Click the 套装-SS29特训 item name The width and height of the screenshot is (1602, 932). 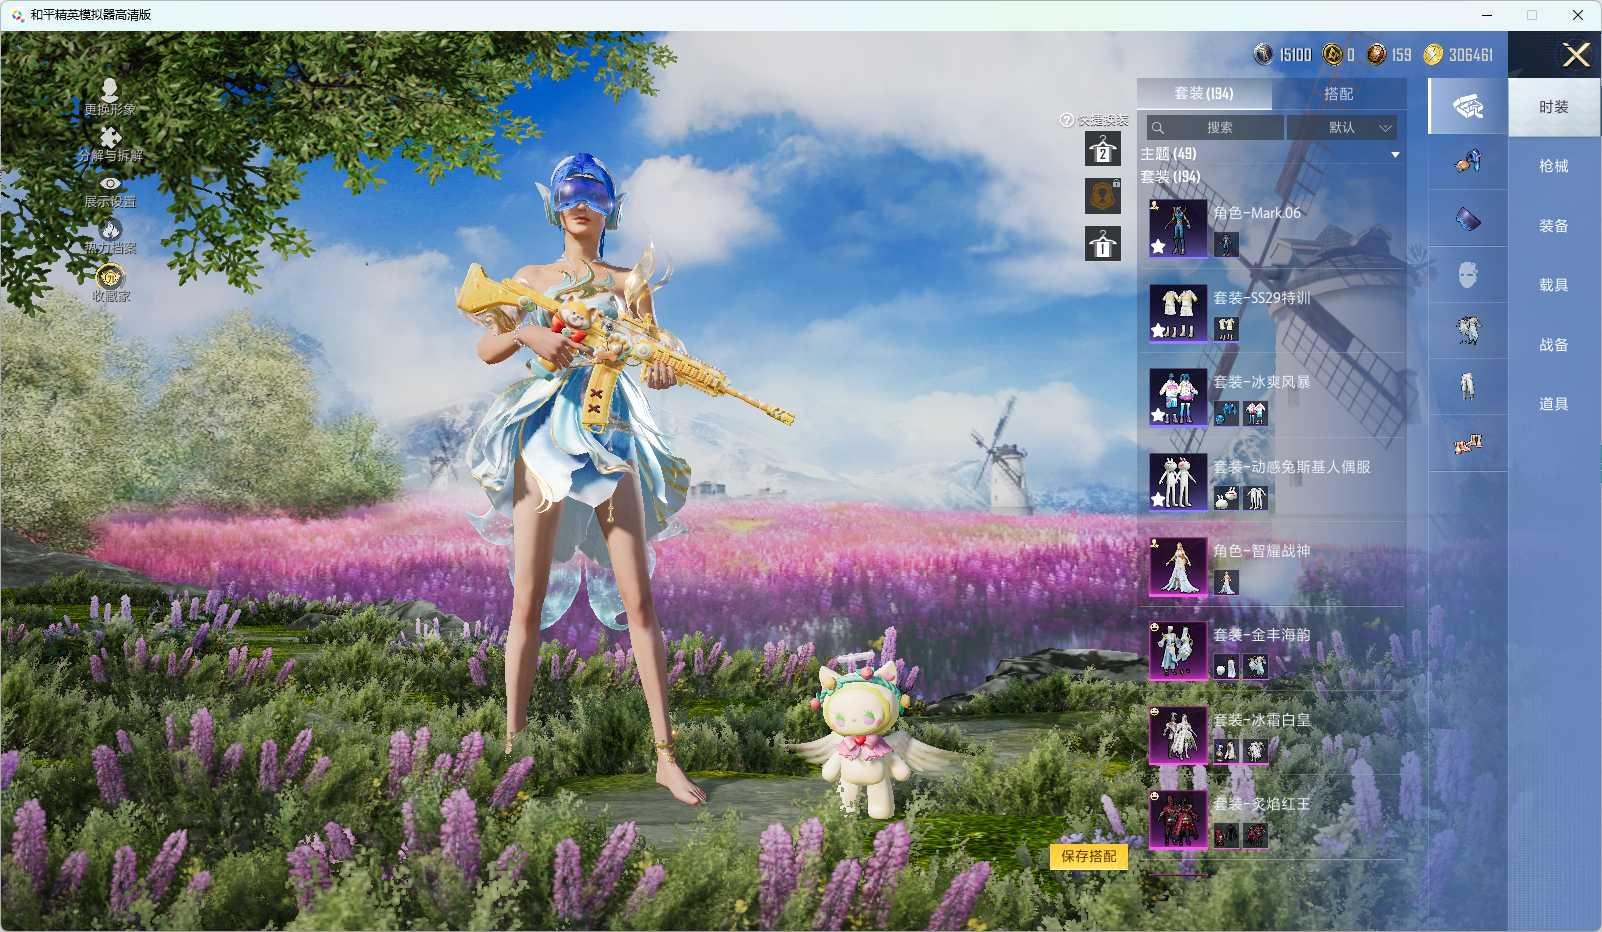1262,298
